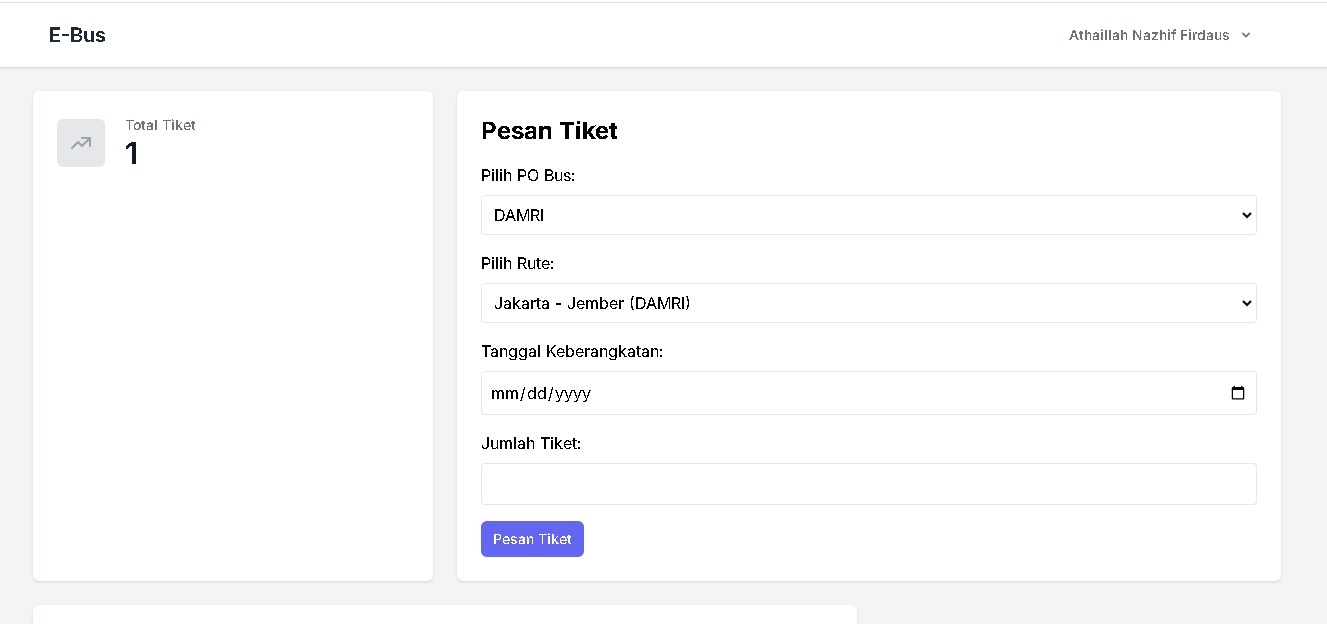Expand the Jakarta - Jember (DAMRI) route dropdown
The image size is (1327, 624).
tap(868, 303)
